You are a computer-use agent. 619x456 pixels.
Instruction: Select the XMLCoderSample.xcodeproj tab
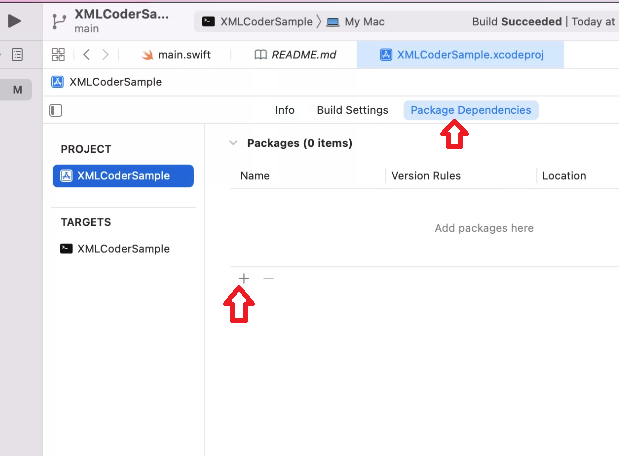461,54
